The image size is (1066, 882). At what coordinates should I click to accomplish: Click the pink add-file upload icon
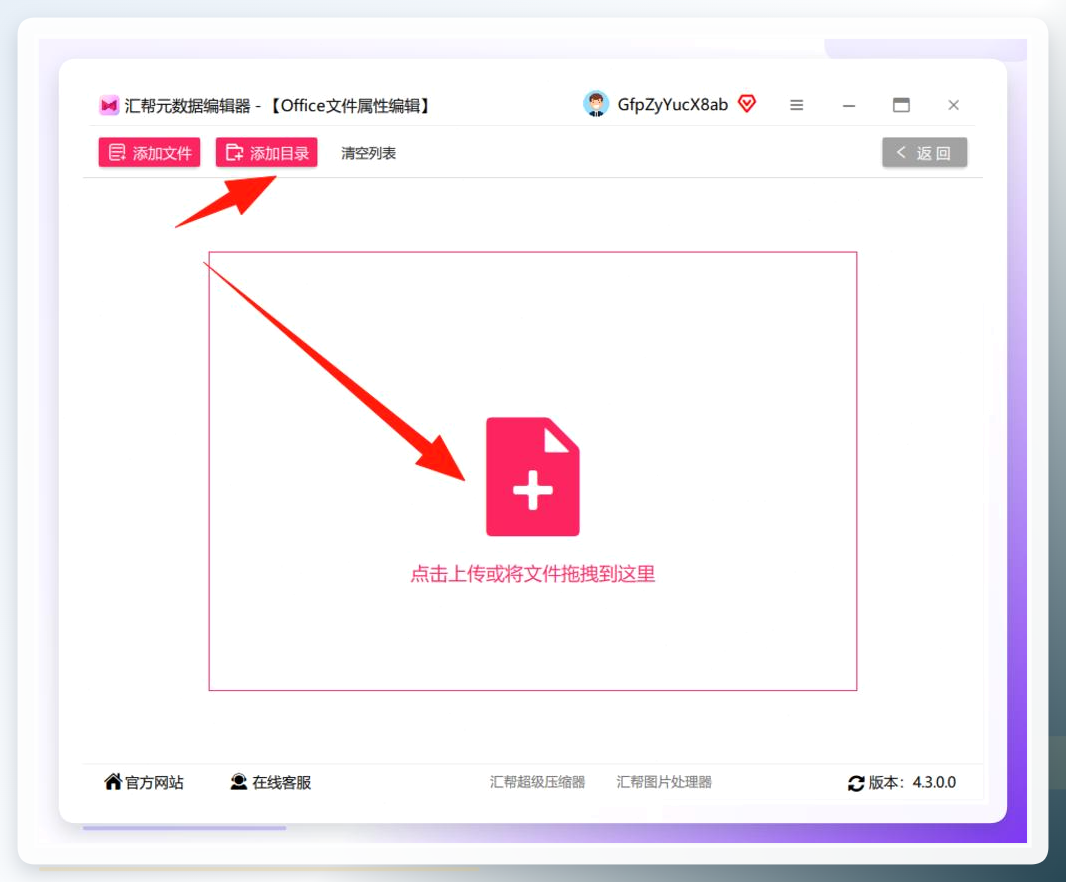click(532, 477)
